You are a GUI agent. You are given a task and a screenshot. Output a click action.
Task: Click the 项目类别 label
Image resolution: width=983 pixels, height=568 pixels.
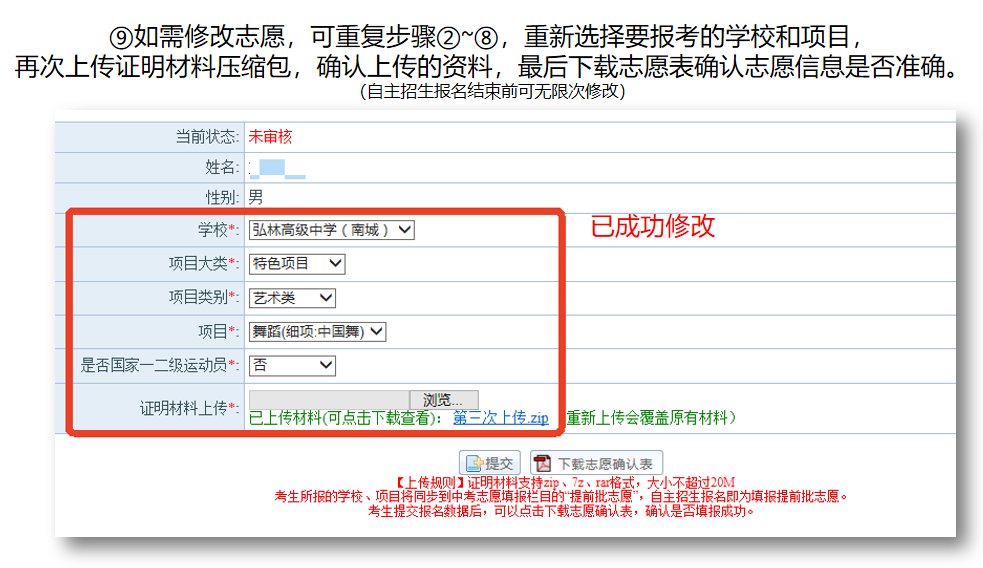(204, 298)
